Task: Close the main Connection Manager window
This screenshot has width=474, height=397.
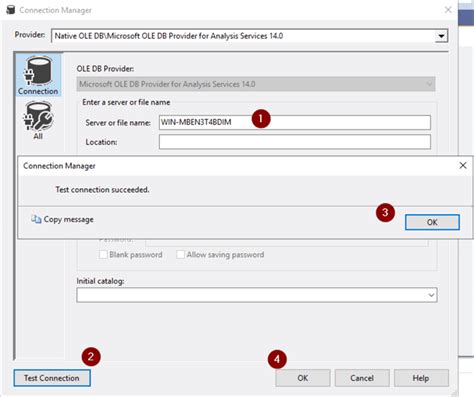Action: [x=448, y=10]
